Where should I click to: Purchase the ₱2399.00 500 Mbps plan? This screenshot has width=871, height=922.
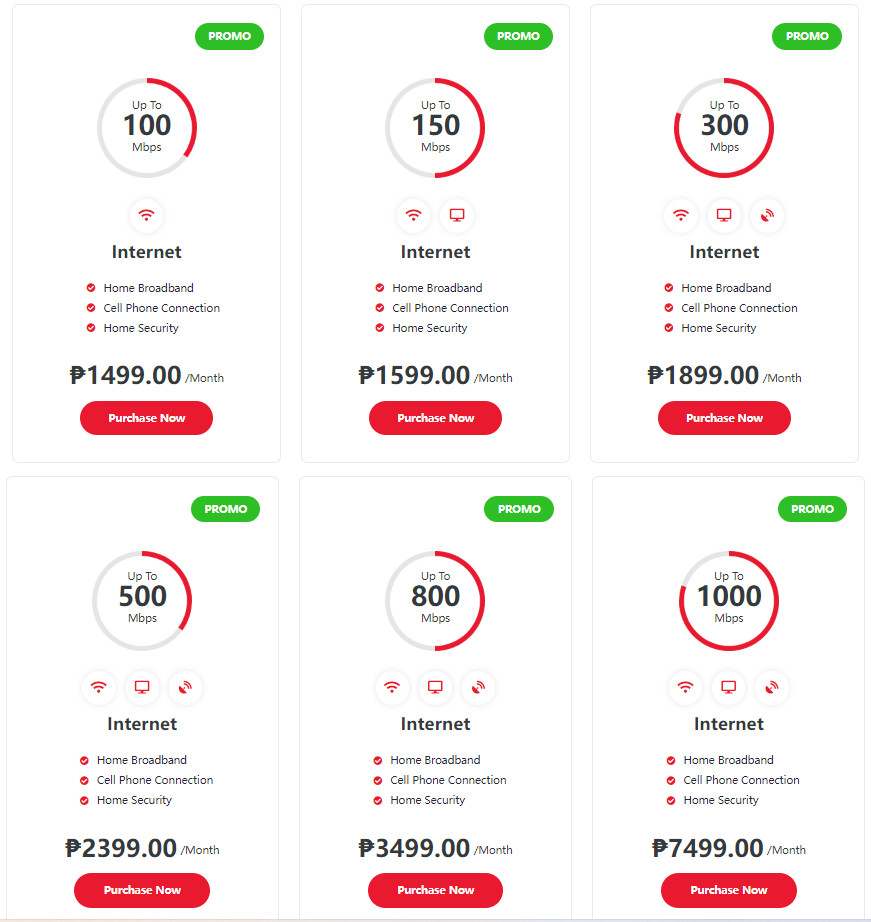click(x=142, y=890)
